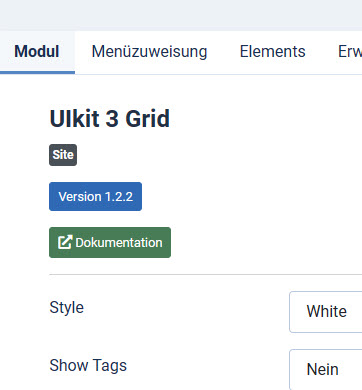Click the word Nein in Show Tags field
This screenshot has height=390, width=362.
click(x=323, y=369)
